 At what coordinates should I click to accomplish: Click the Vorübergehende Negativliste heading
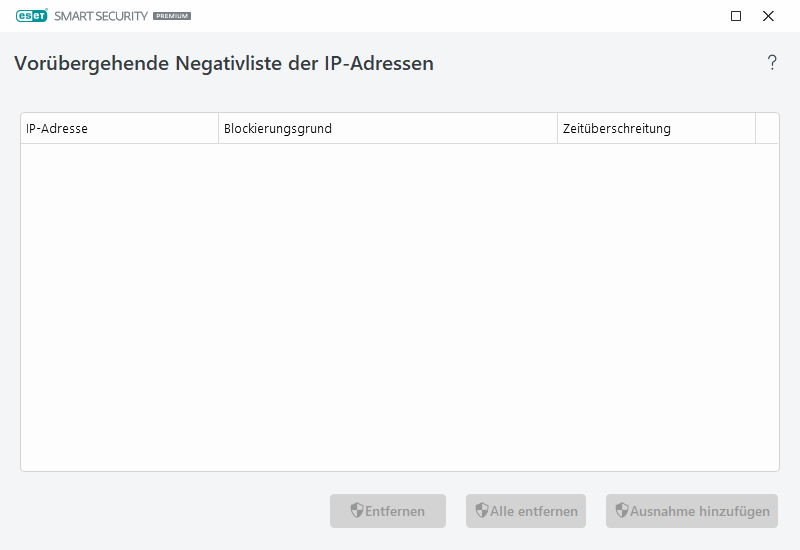224,63
